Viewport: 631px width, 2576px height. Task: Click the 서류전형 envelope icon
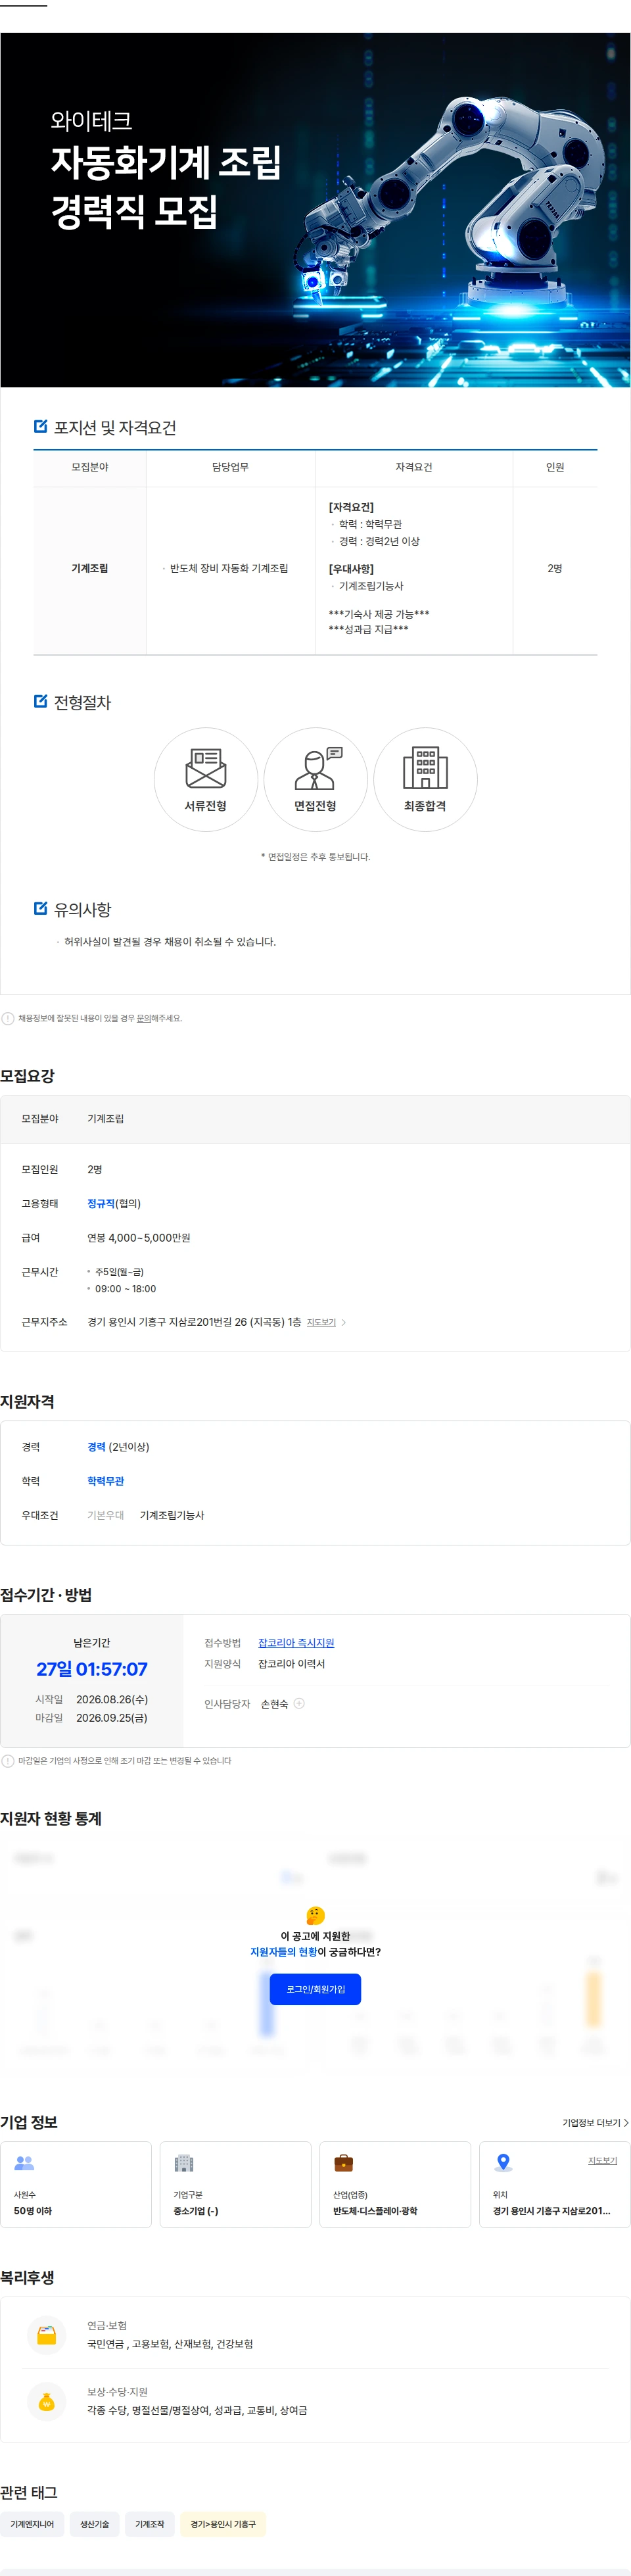pos(205,768)
